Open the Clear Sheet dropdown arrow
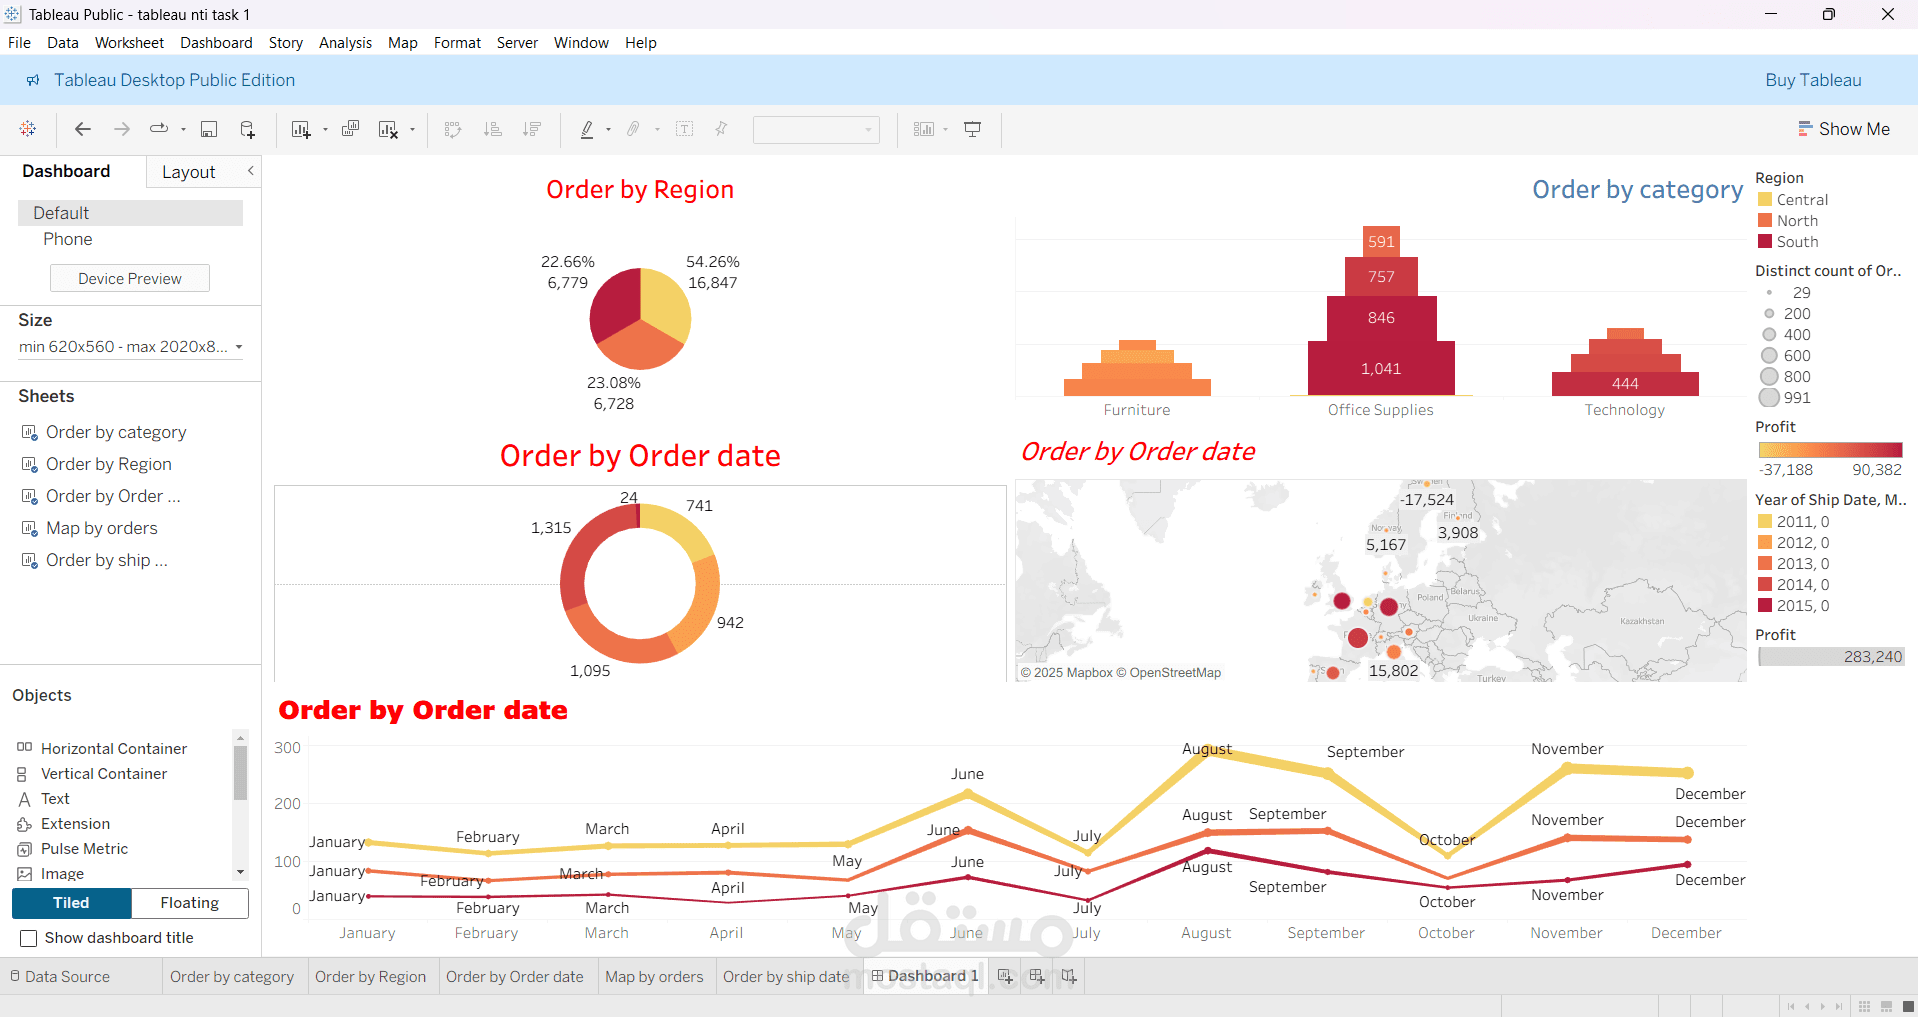 point(411,129)
